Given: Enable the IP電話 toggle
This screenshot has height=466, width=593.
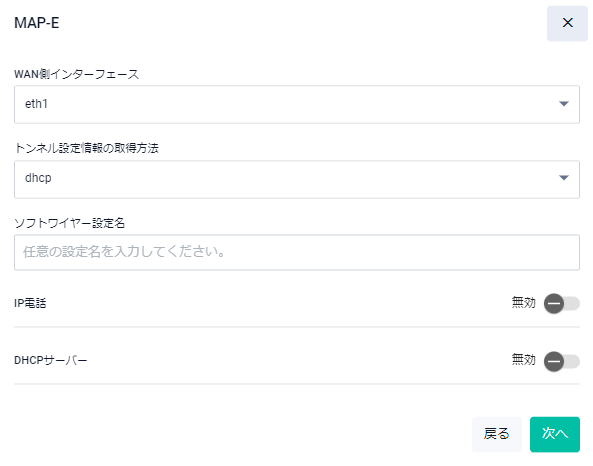Looking at the screenshot, I should [562, 303].
